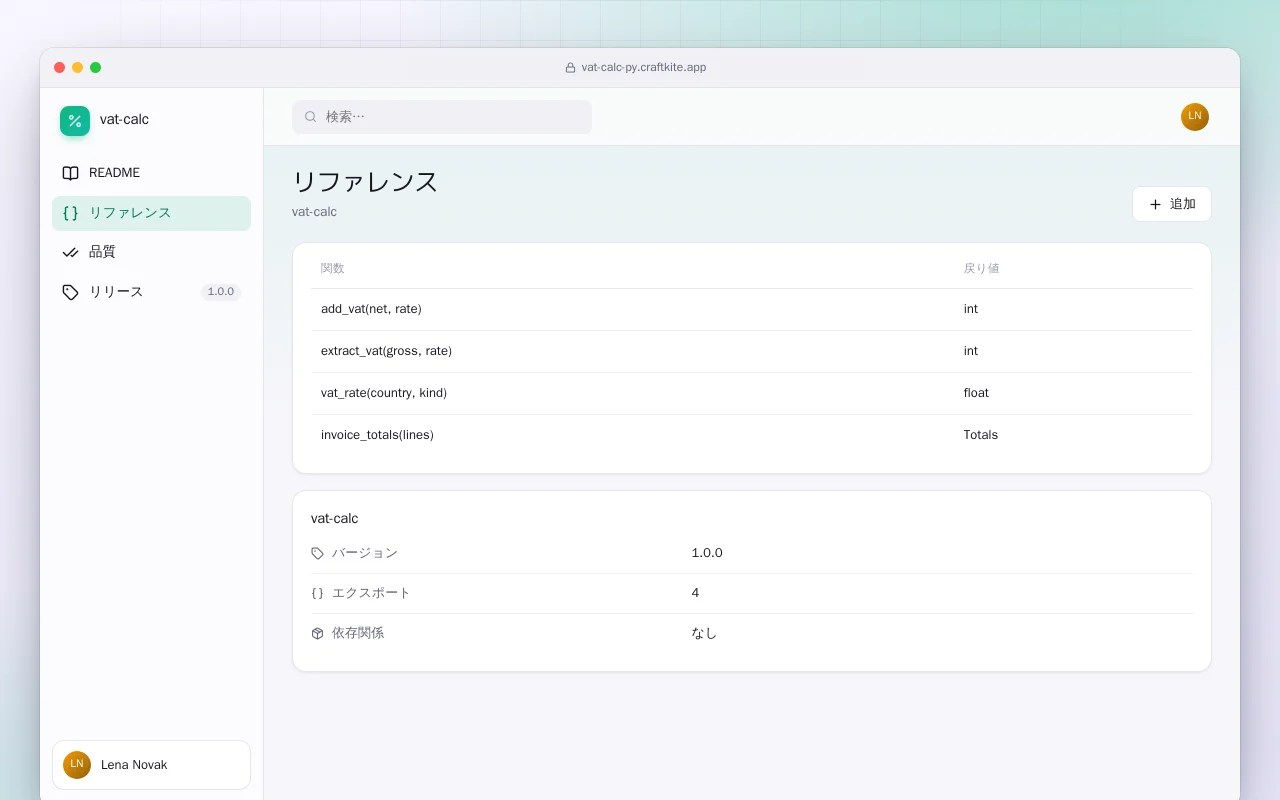Click the package icon beside 依存関係
The image size is (1280, 800).
[x=317, y=633]
